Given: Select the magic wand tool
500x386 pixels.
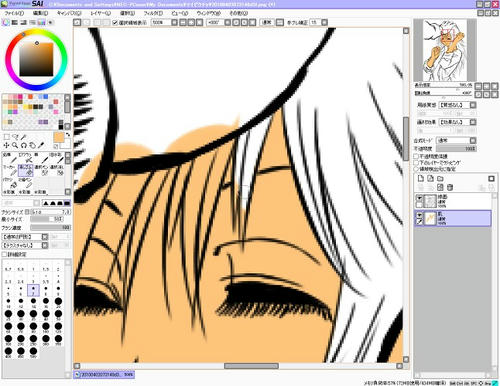Looking at the screenshot, I should (x=24, y=137).
